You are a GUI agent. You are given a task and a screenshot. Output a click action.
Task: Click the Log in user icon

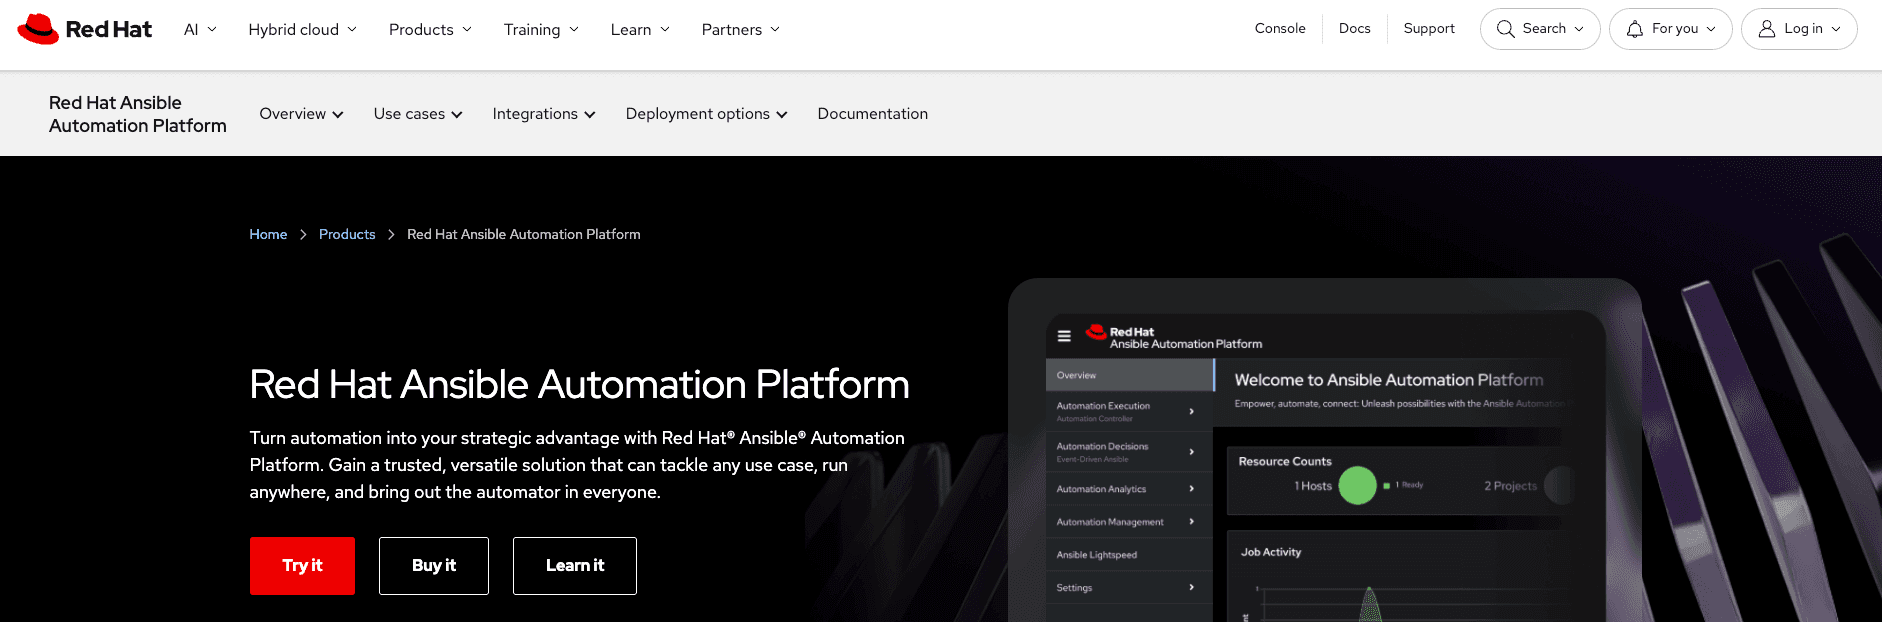pos(1767,29)
